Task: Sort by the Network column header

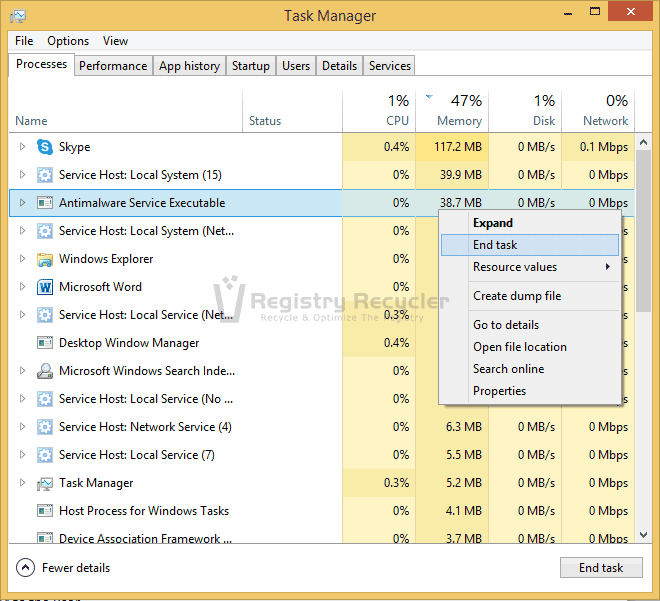Action: click(x=598, y=112)
